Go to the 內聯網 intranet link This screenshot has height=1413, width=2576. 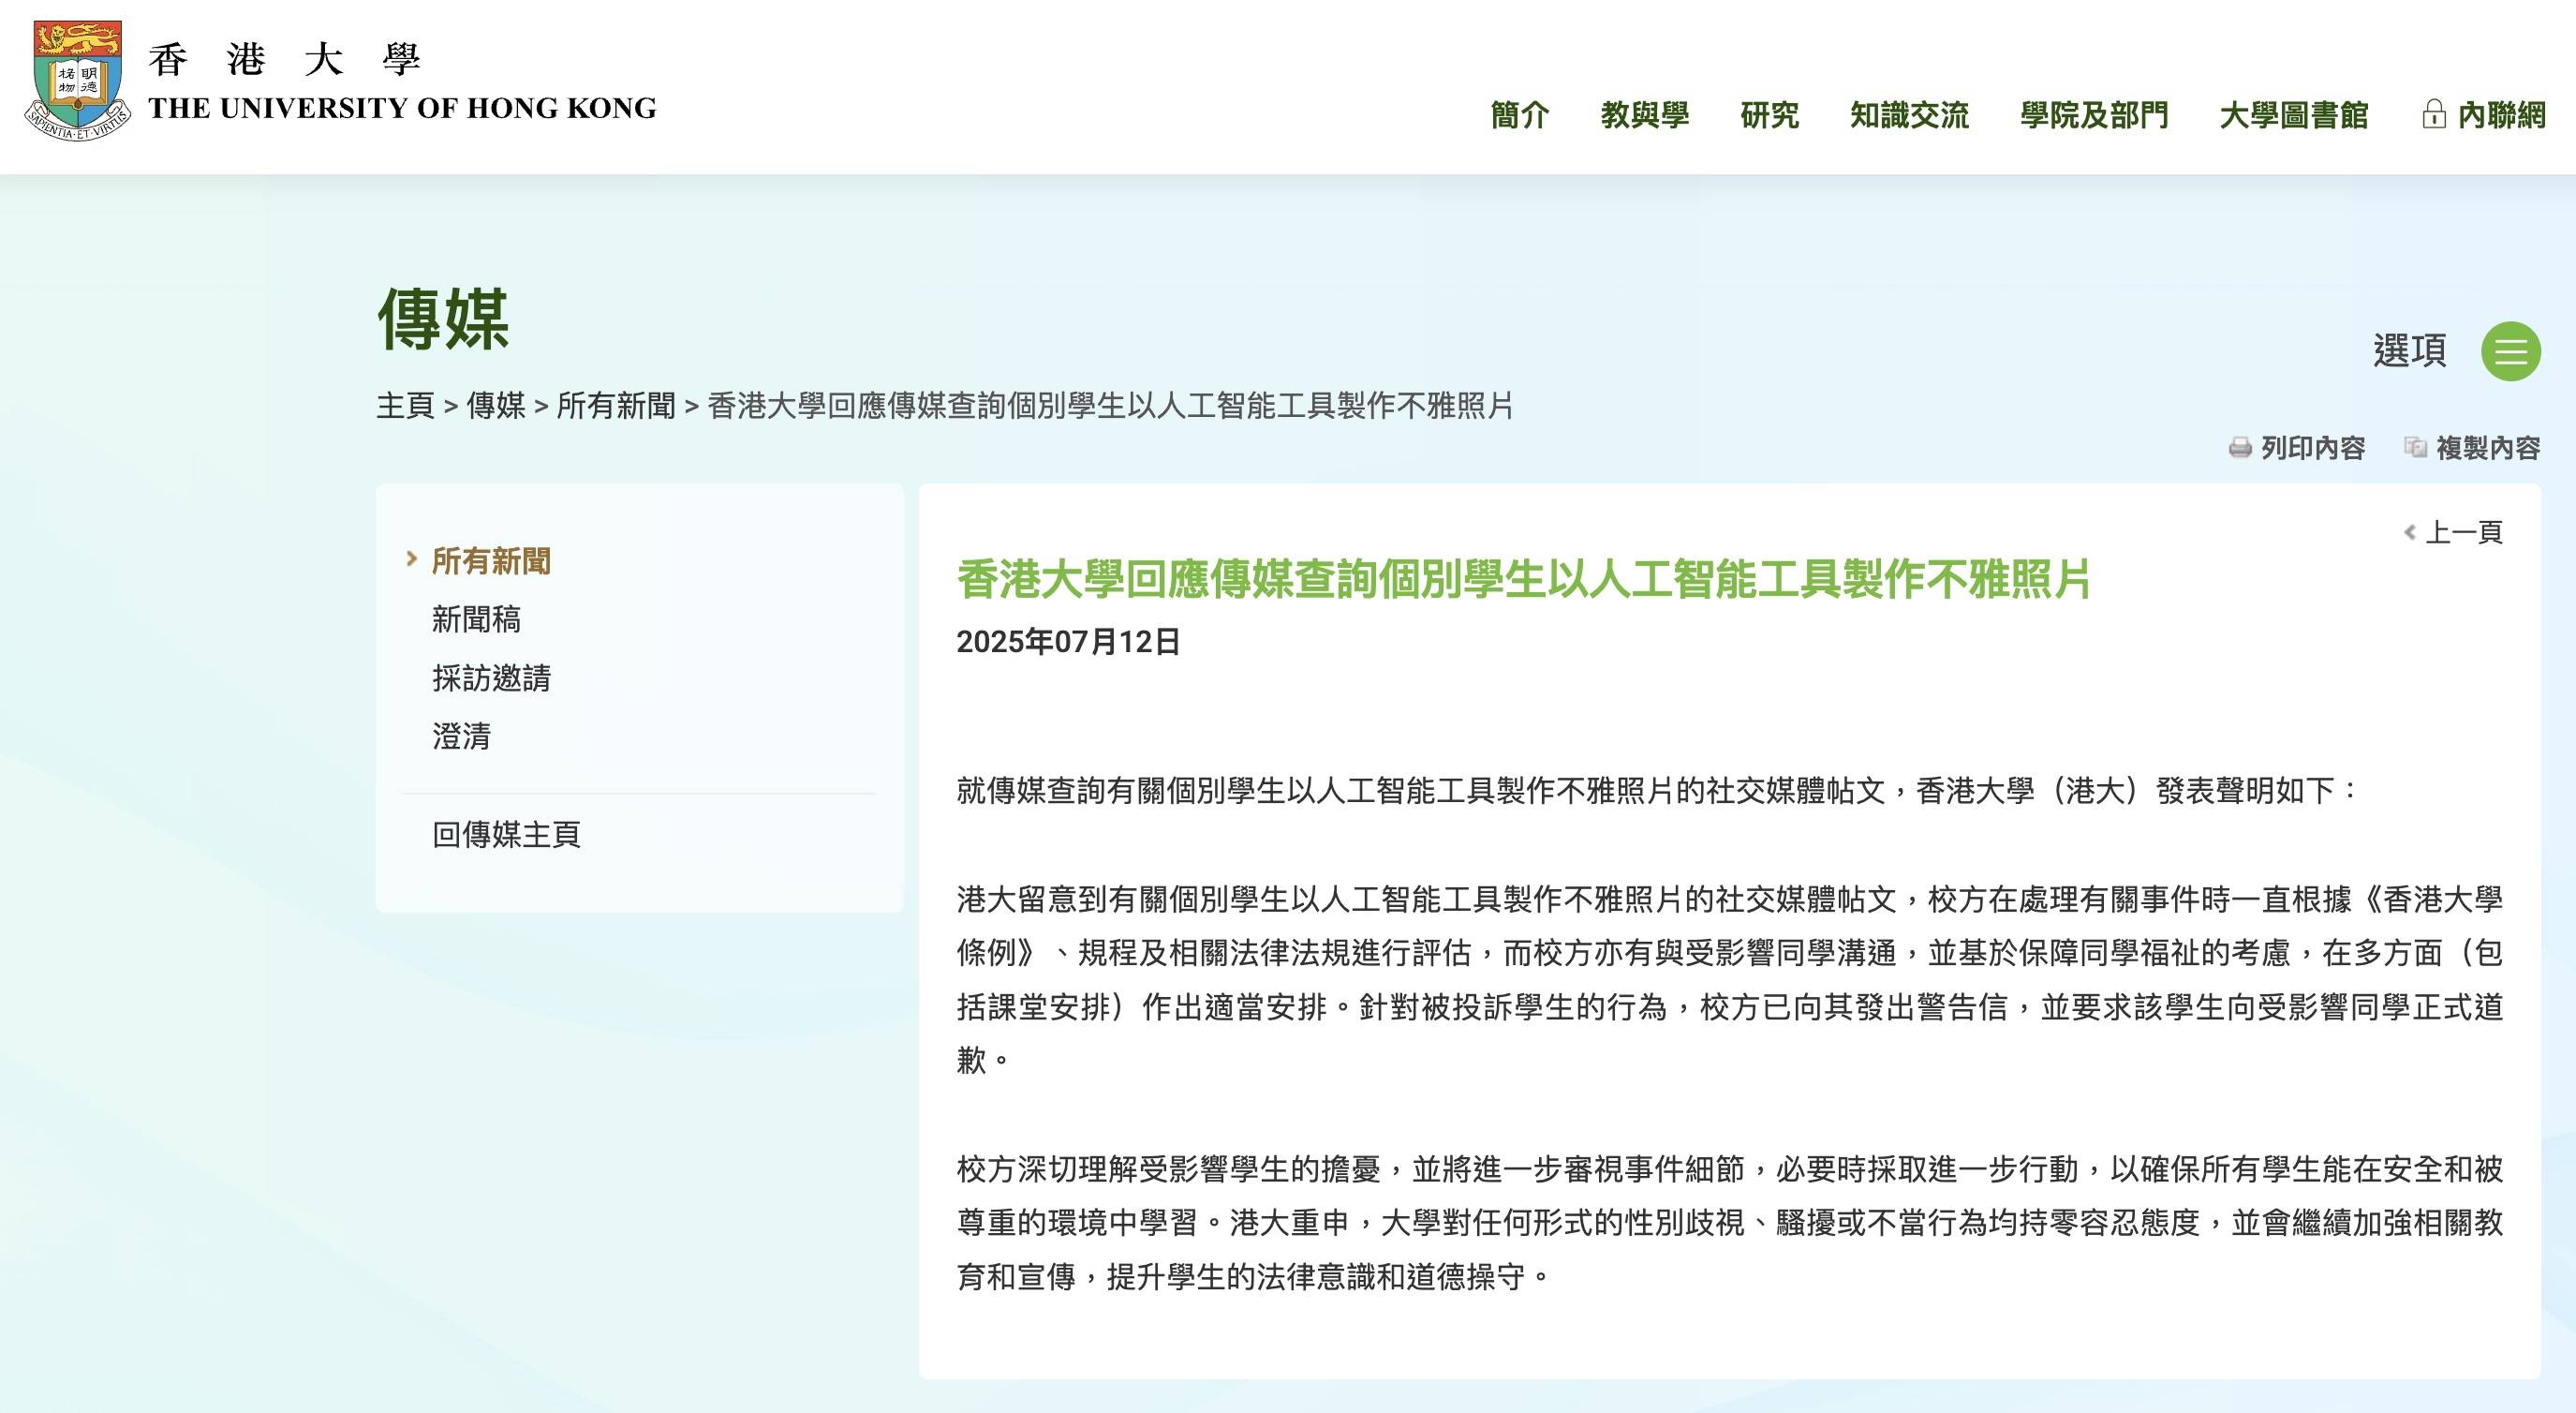(x=2501, y=115)
